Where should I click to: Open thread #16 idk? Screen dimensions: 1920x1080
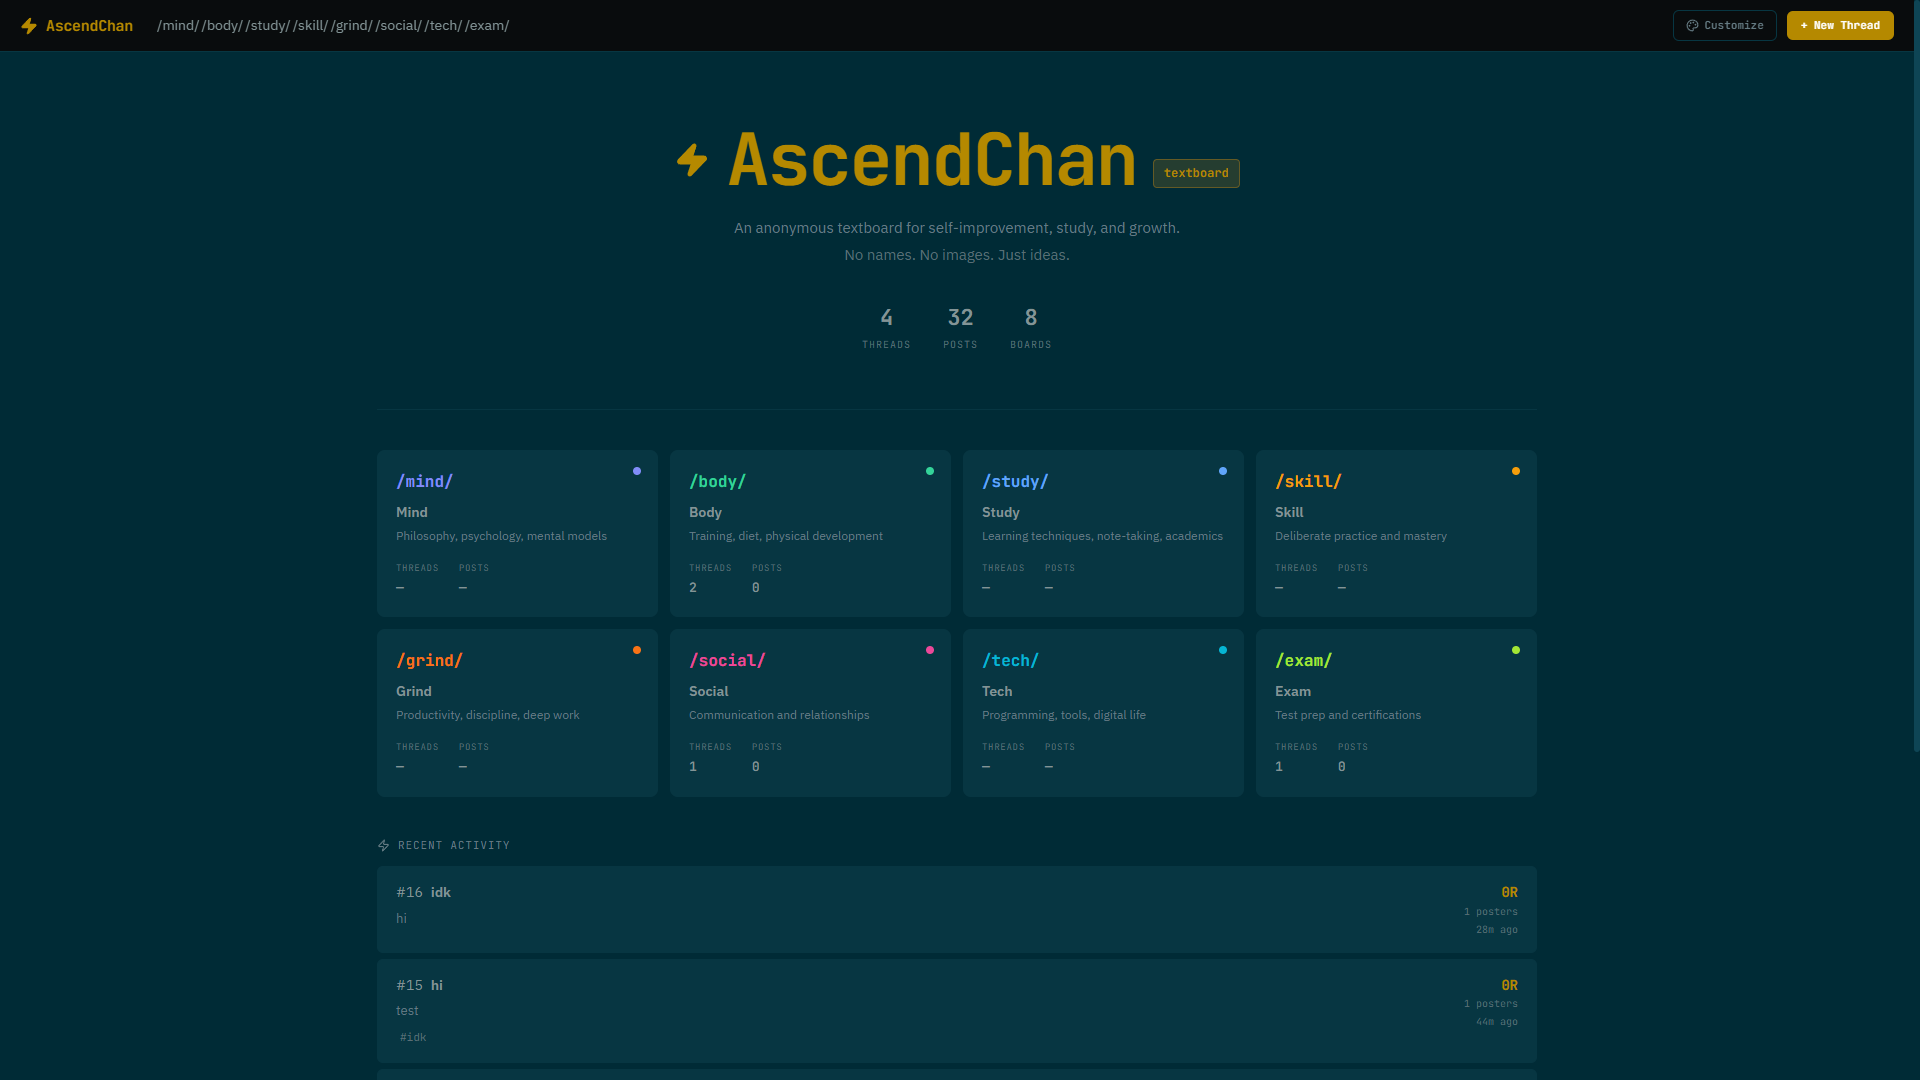441,892
